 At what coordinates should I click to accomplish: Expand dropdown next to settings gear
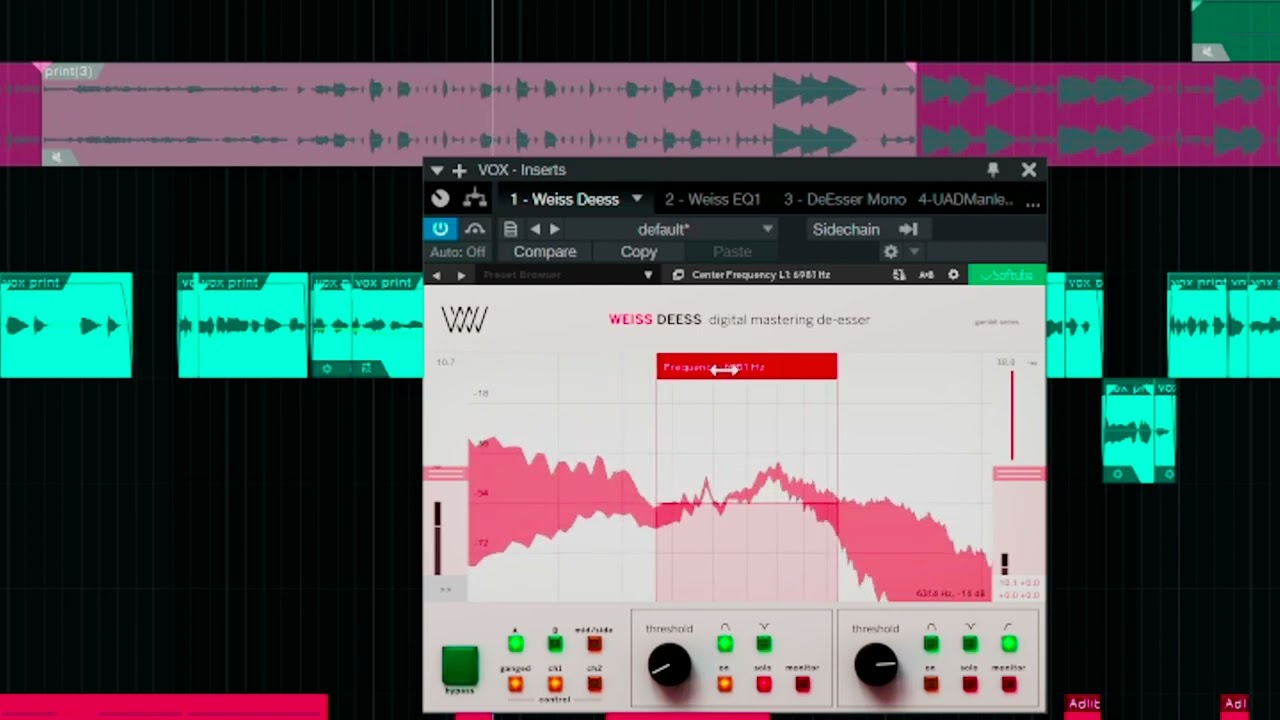914,252
